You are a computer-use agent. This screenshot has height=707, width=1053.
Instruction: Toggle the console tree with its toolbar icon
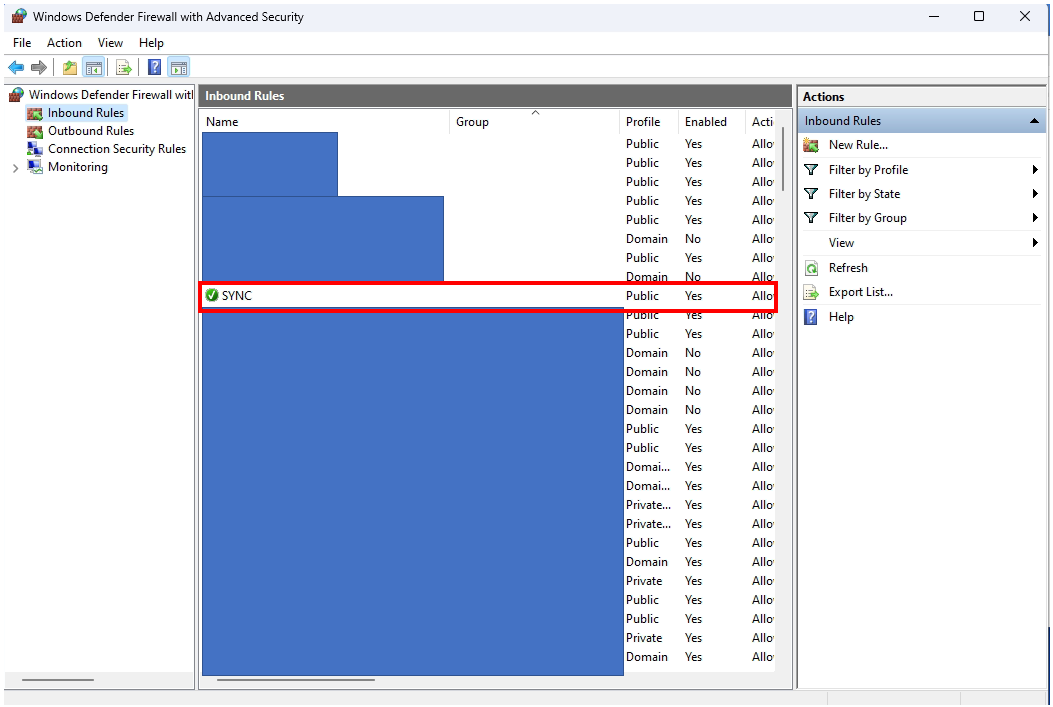(93, 67)
